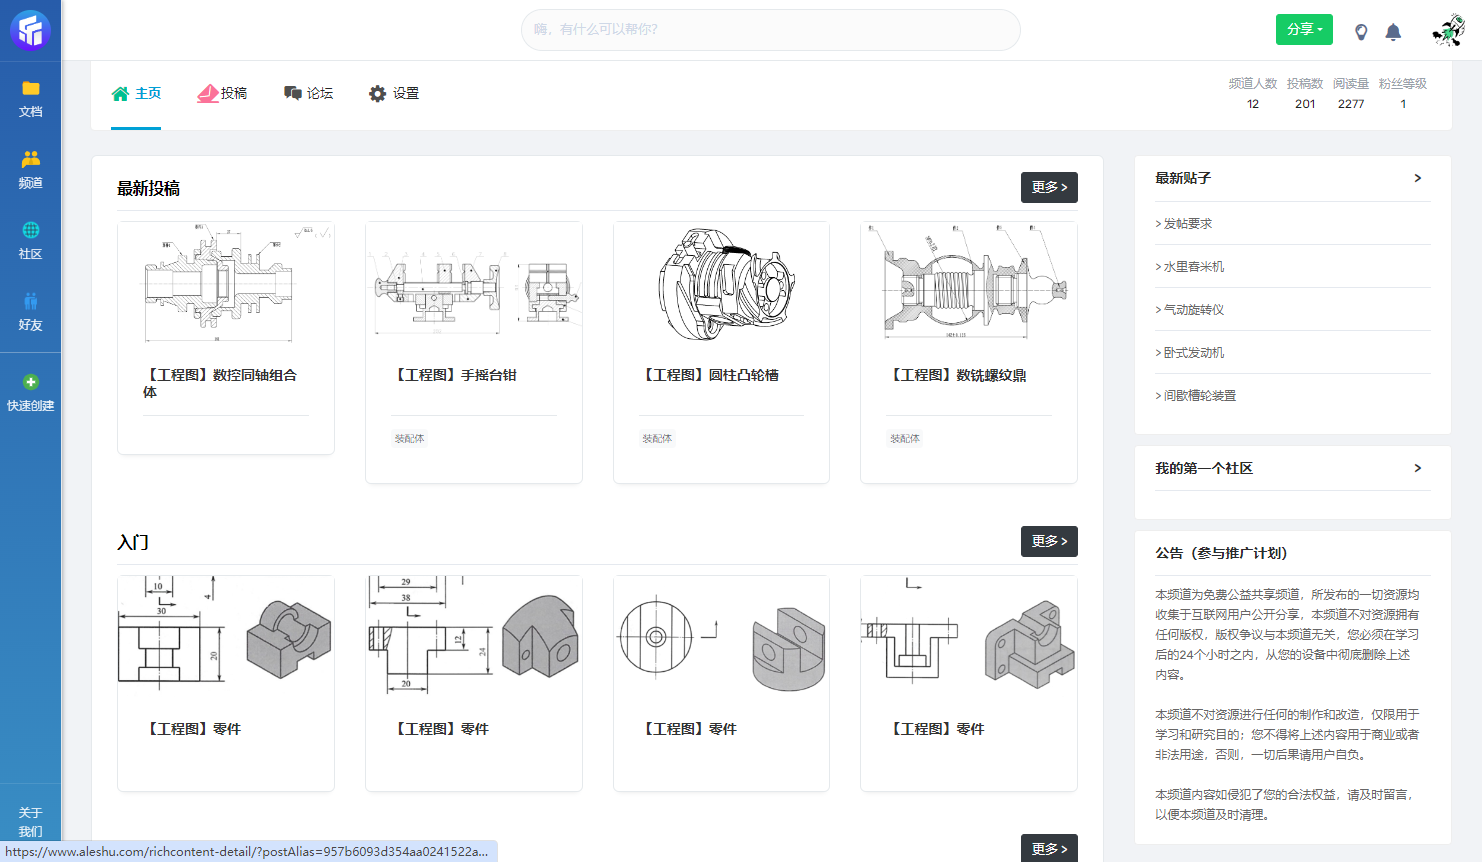The image size is (1482, 862).
Task: Click the site logo icon
Action: [x=30, y=30]
